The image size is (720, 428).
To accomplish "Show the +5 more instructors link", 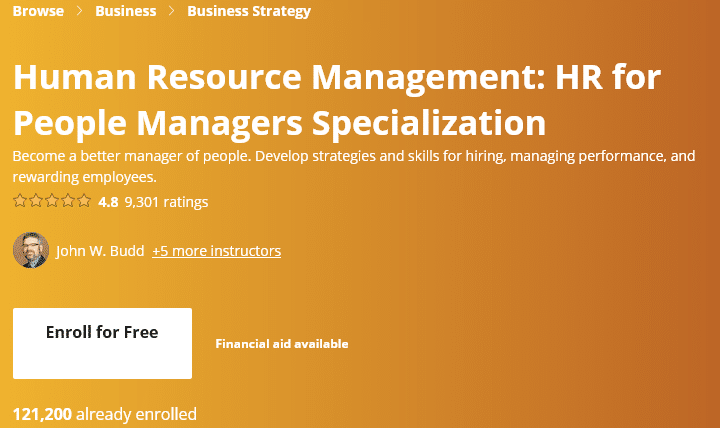I will (x=217, y=251).
